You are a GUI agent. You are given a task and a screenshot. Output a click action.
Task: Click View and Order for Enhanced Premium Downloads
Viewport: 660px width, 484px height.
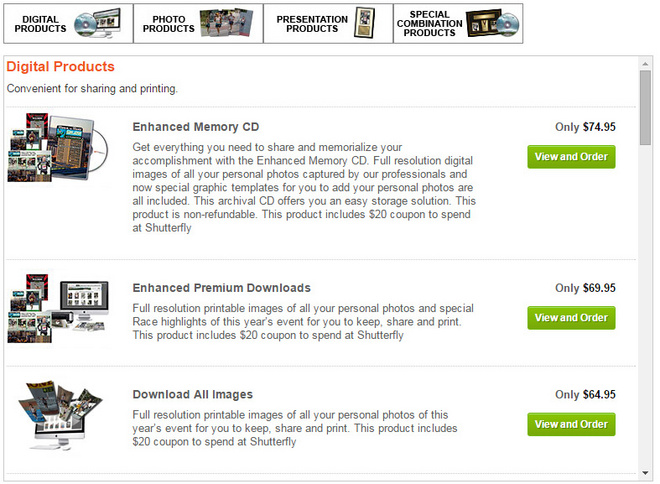click(571, 318)
